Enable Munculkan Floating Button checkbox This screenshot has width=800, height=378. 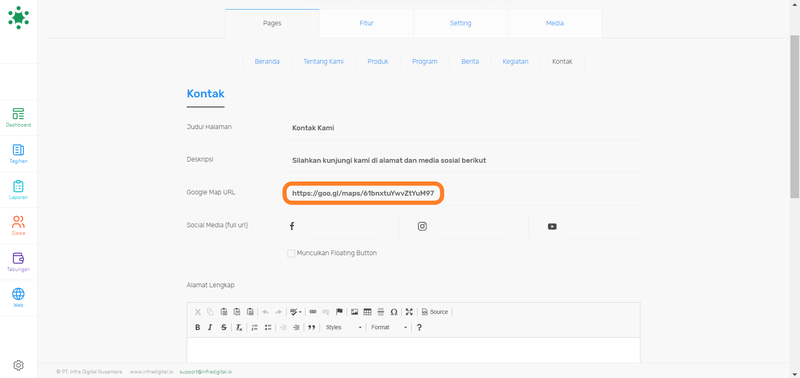[x=291, y=253]
